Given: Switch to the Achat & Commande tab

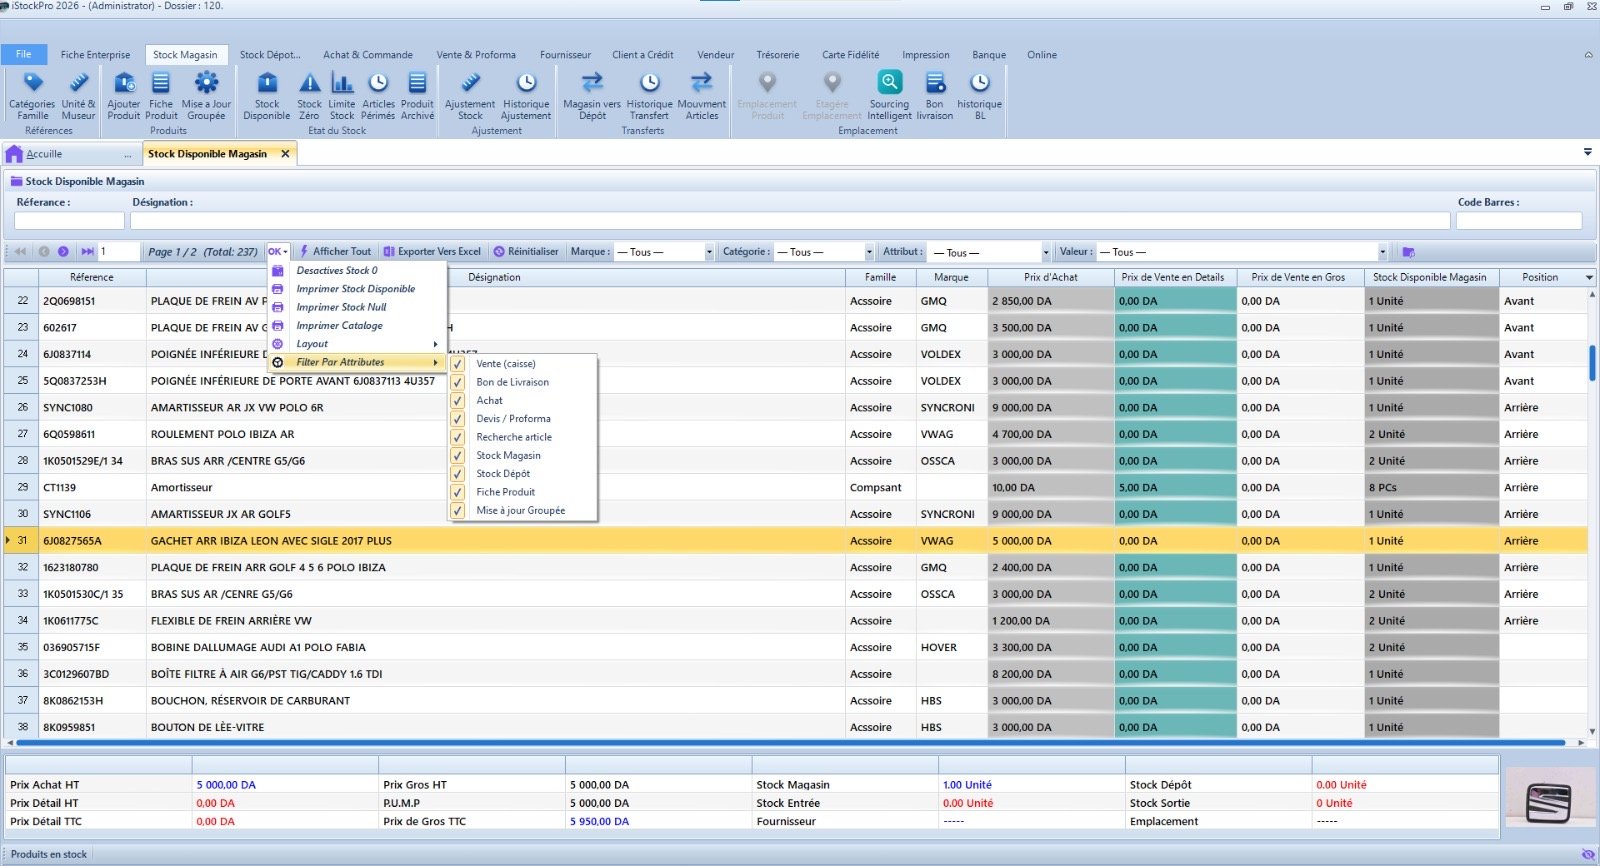Looking at the screenshot, I should coord(367,55).
